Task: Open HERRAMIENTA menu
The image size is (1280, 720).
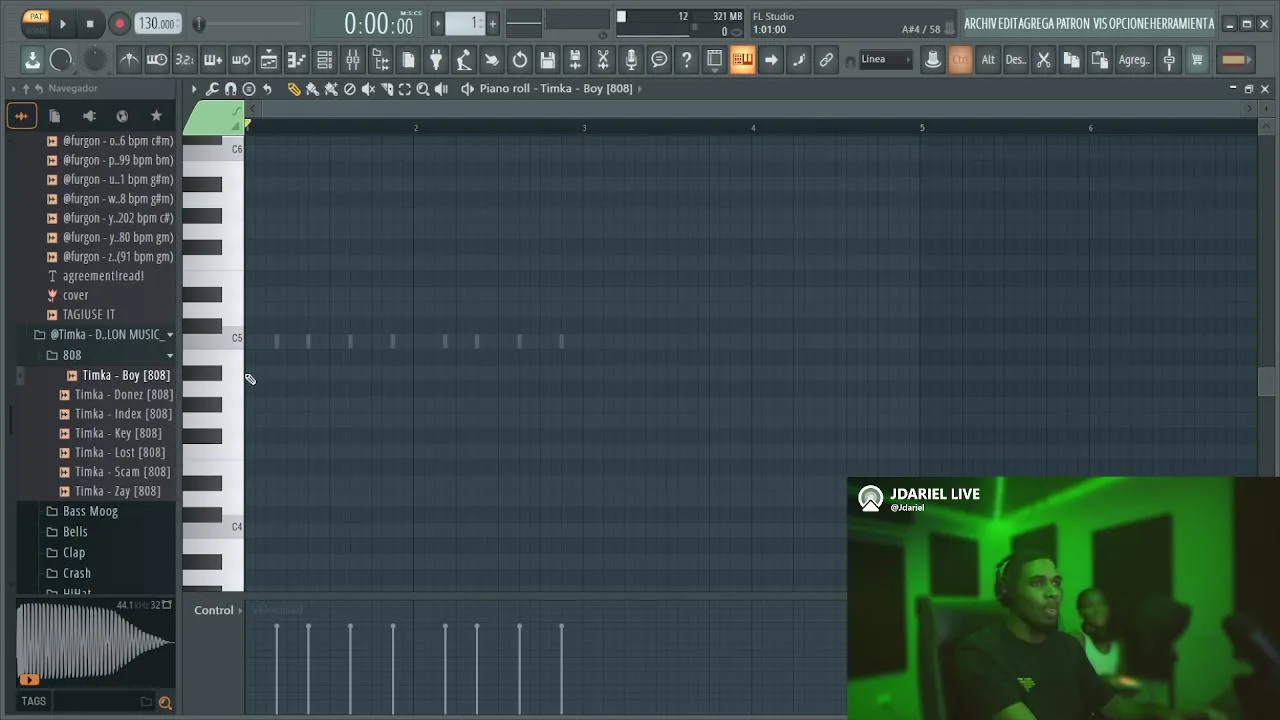Action: pos(1182,23)
